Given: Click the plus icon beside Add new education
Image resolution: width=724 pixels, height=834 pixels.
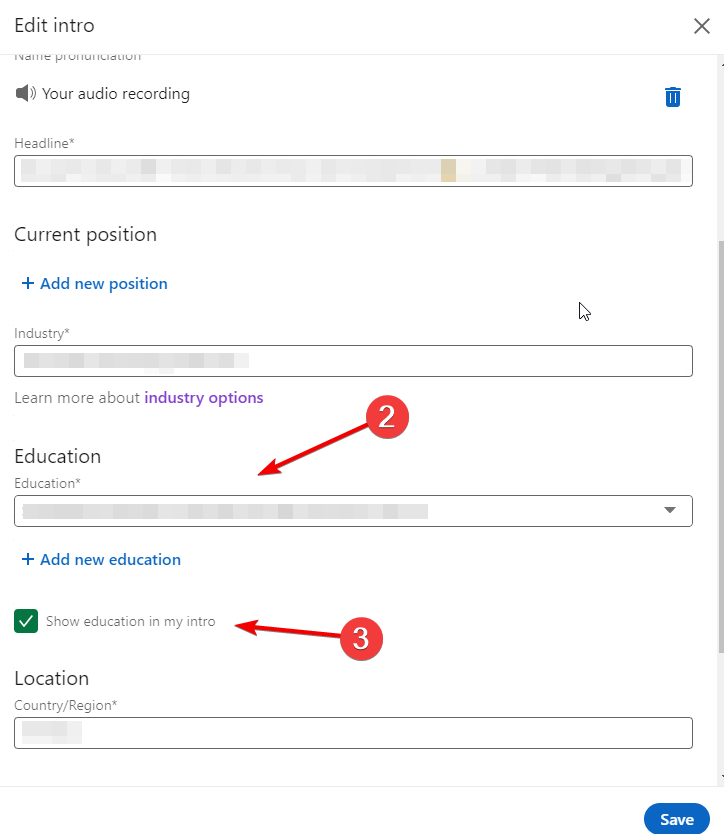Looking at the screenshot, I should point(28,560).
